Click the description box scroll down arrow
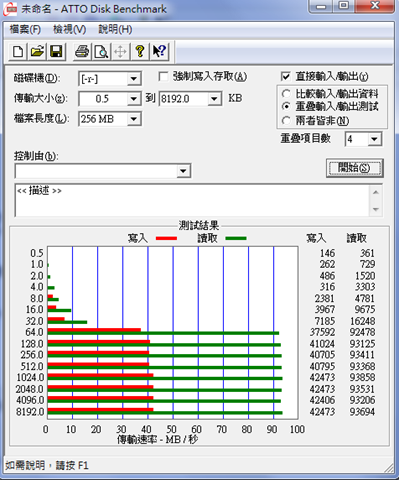 376,209
